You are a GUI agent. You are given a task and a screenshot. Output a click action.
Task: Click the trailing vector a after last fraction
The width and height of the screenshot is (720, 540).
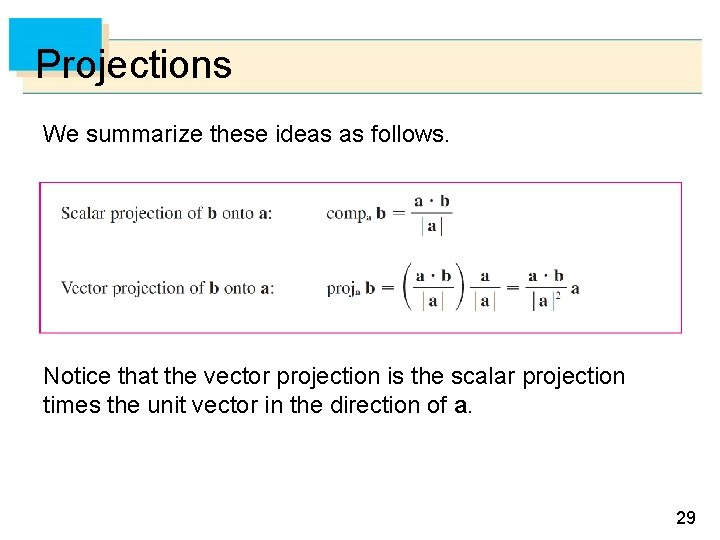tap(576, 289)
